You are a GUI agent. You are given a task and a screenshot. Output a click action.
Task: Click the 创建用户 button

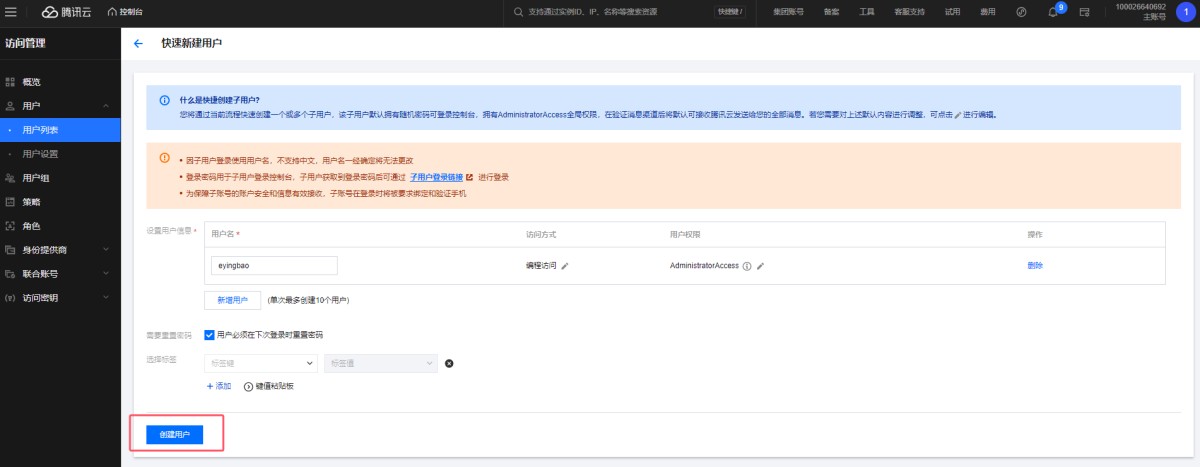(175, 435)
